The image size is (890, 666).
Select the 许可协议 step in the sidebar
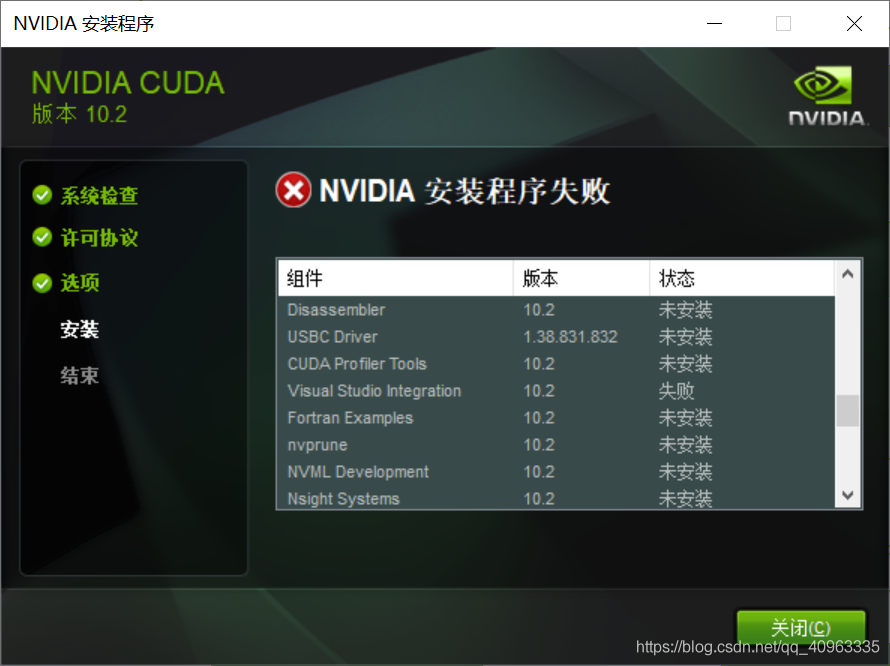(x=97, y=238)
